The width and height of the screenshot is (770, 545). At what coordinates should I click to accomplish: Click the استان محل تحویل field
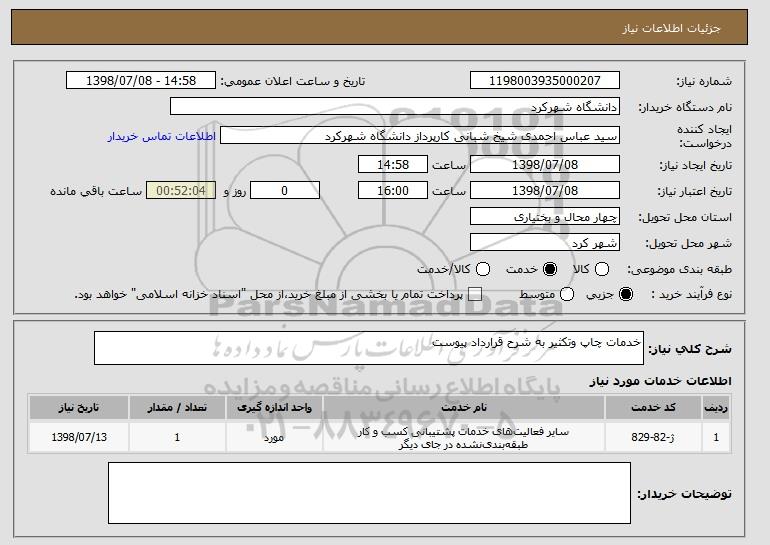pos(545,217)
